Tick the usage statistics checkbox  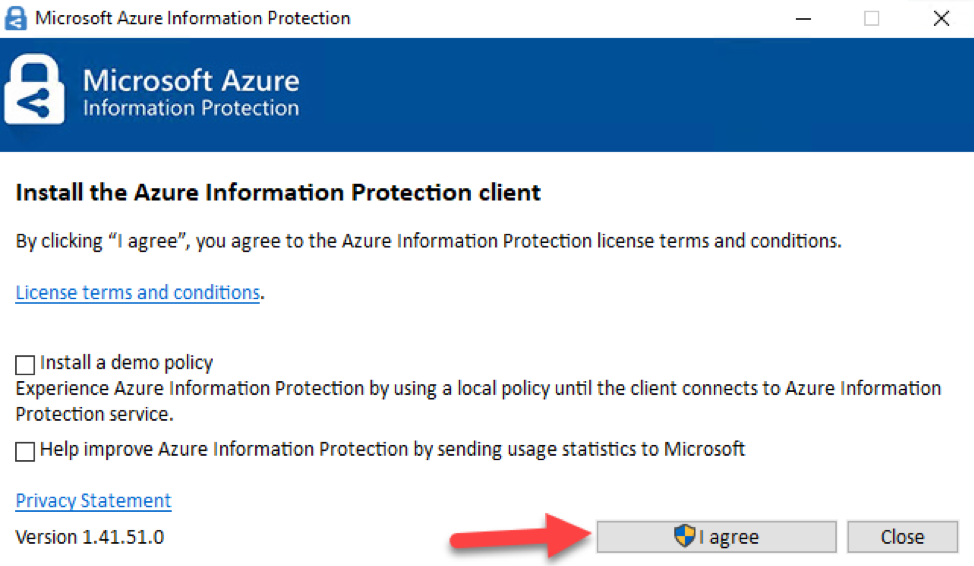25,452
